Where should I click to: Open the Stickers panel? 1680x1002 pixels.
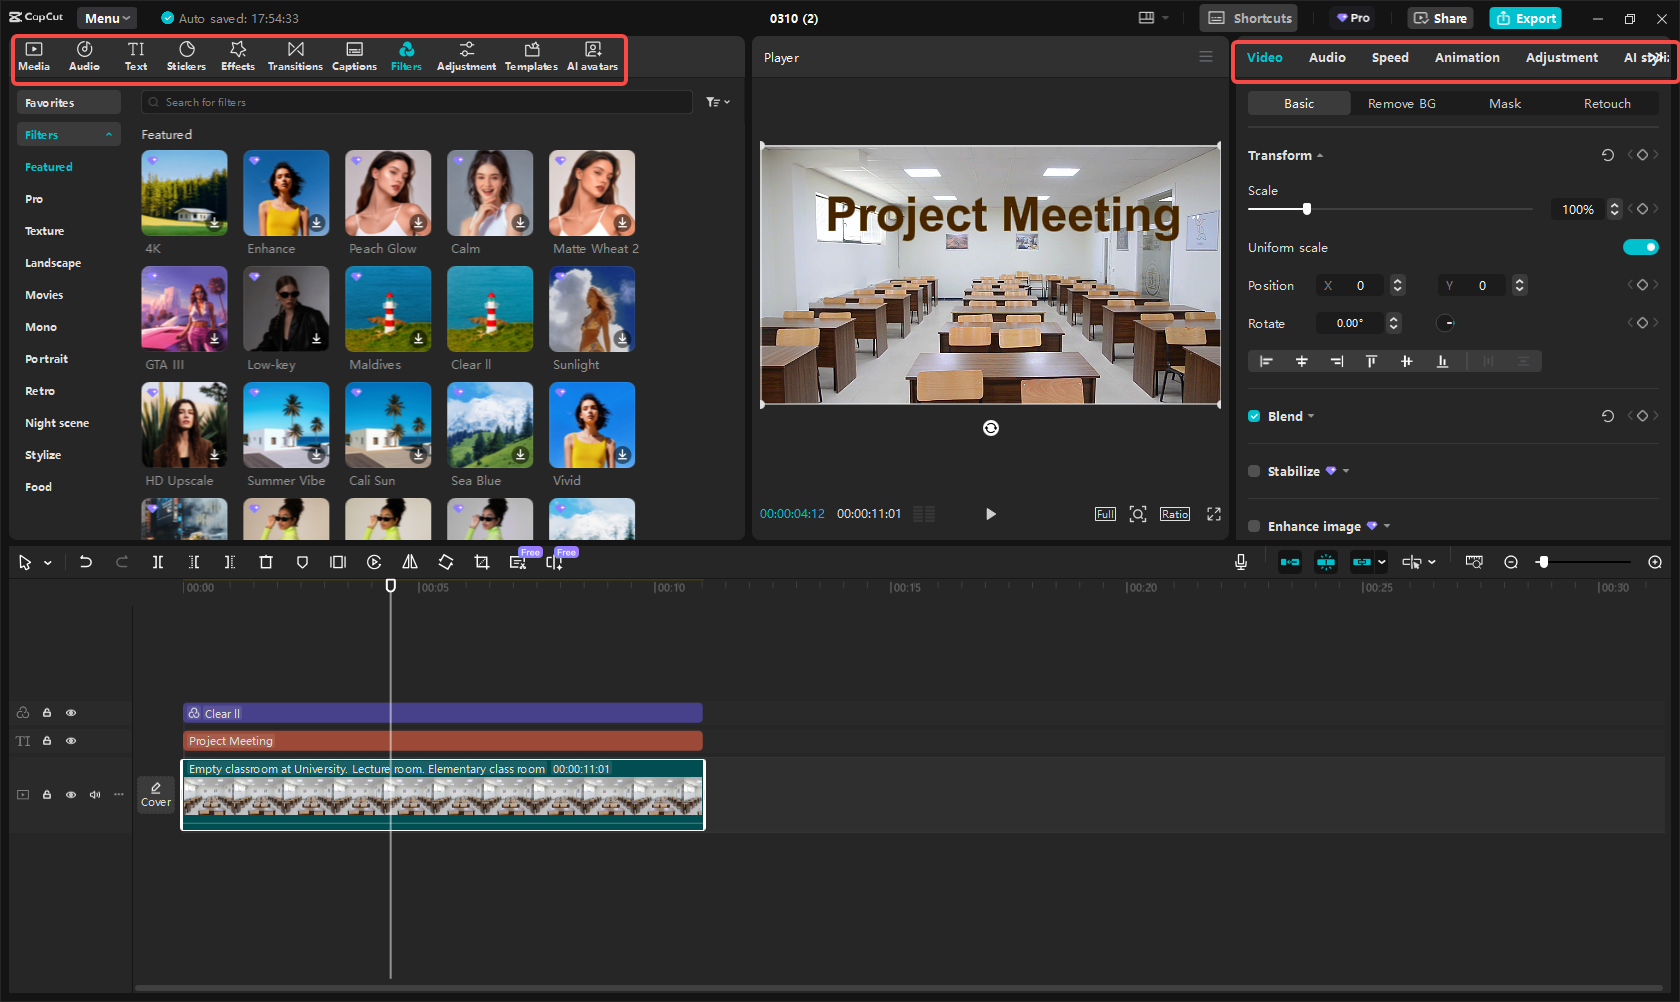click(x=186, y=55)
